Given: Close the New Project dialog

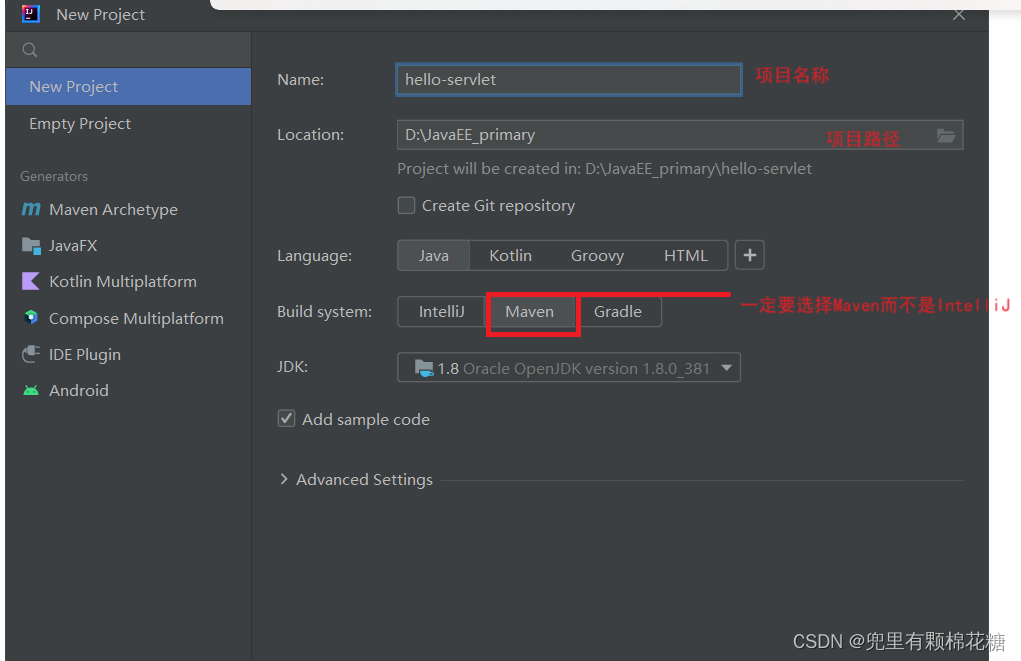Looking at the screenshot, I should point(958,15).
